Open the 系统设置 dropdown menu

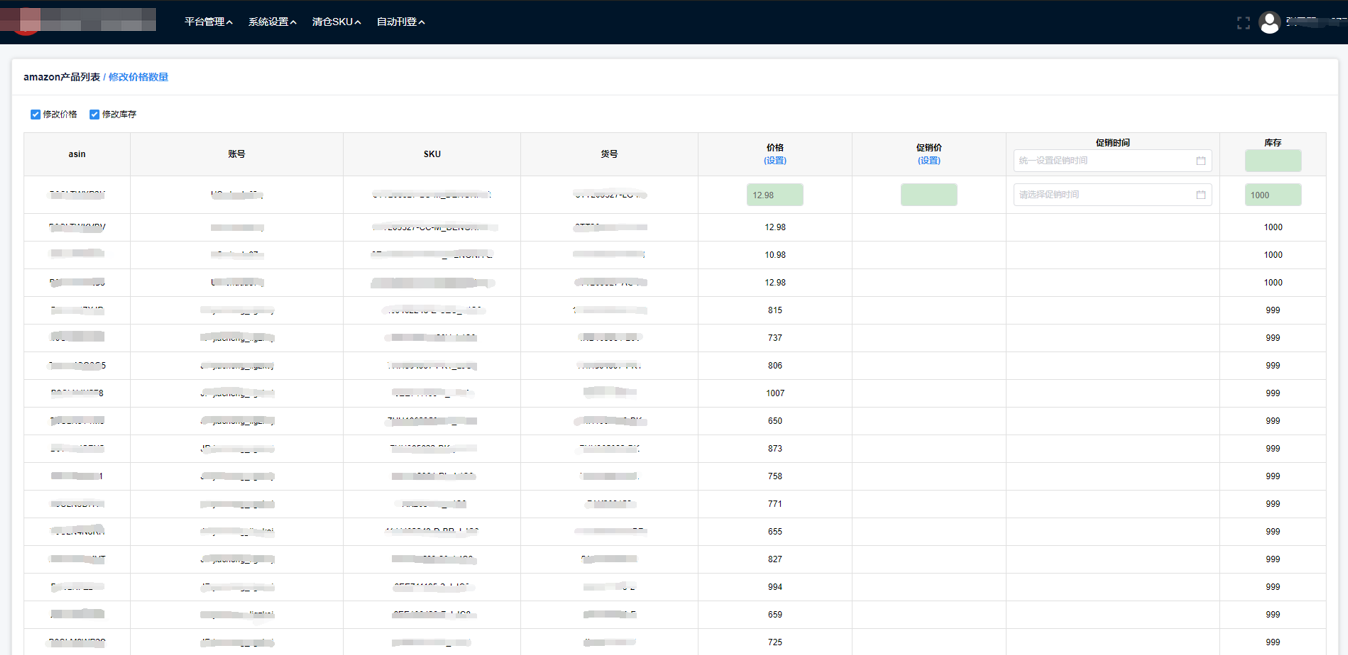272,22
